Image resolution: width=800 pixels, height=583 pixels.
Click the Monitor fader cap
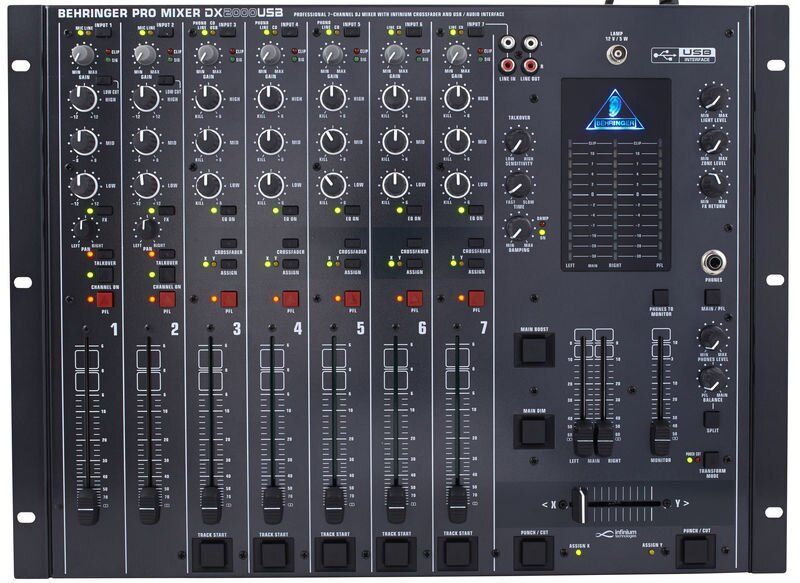pyautogui.click(x=660, y=437)
